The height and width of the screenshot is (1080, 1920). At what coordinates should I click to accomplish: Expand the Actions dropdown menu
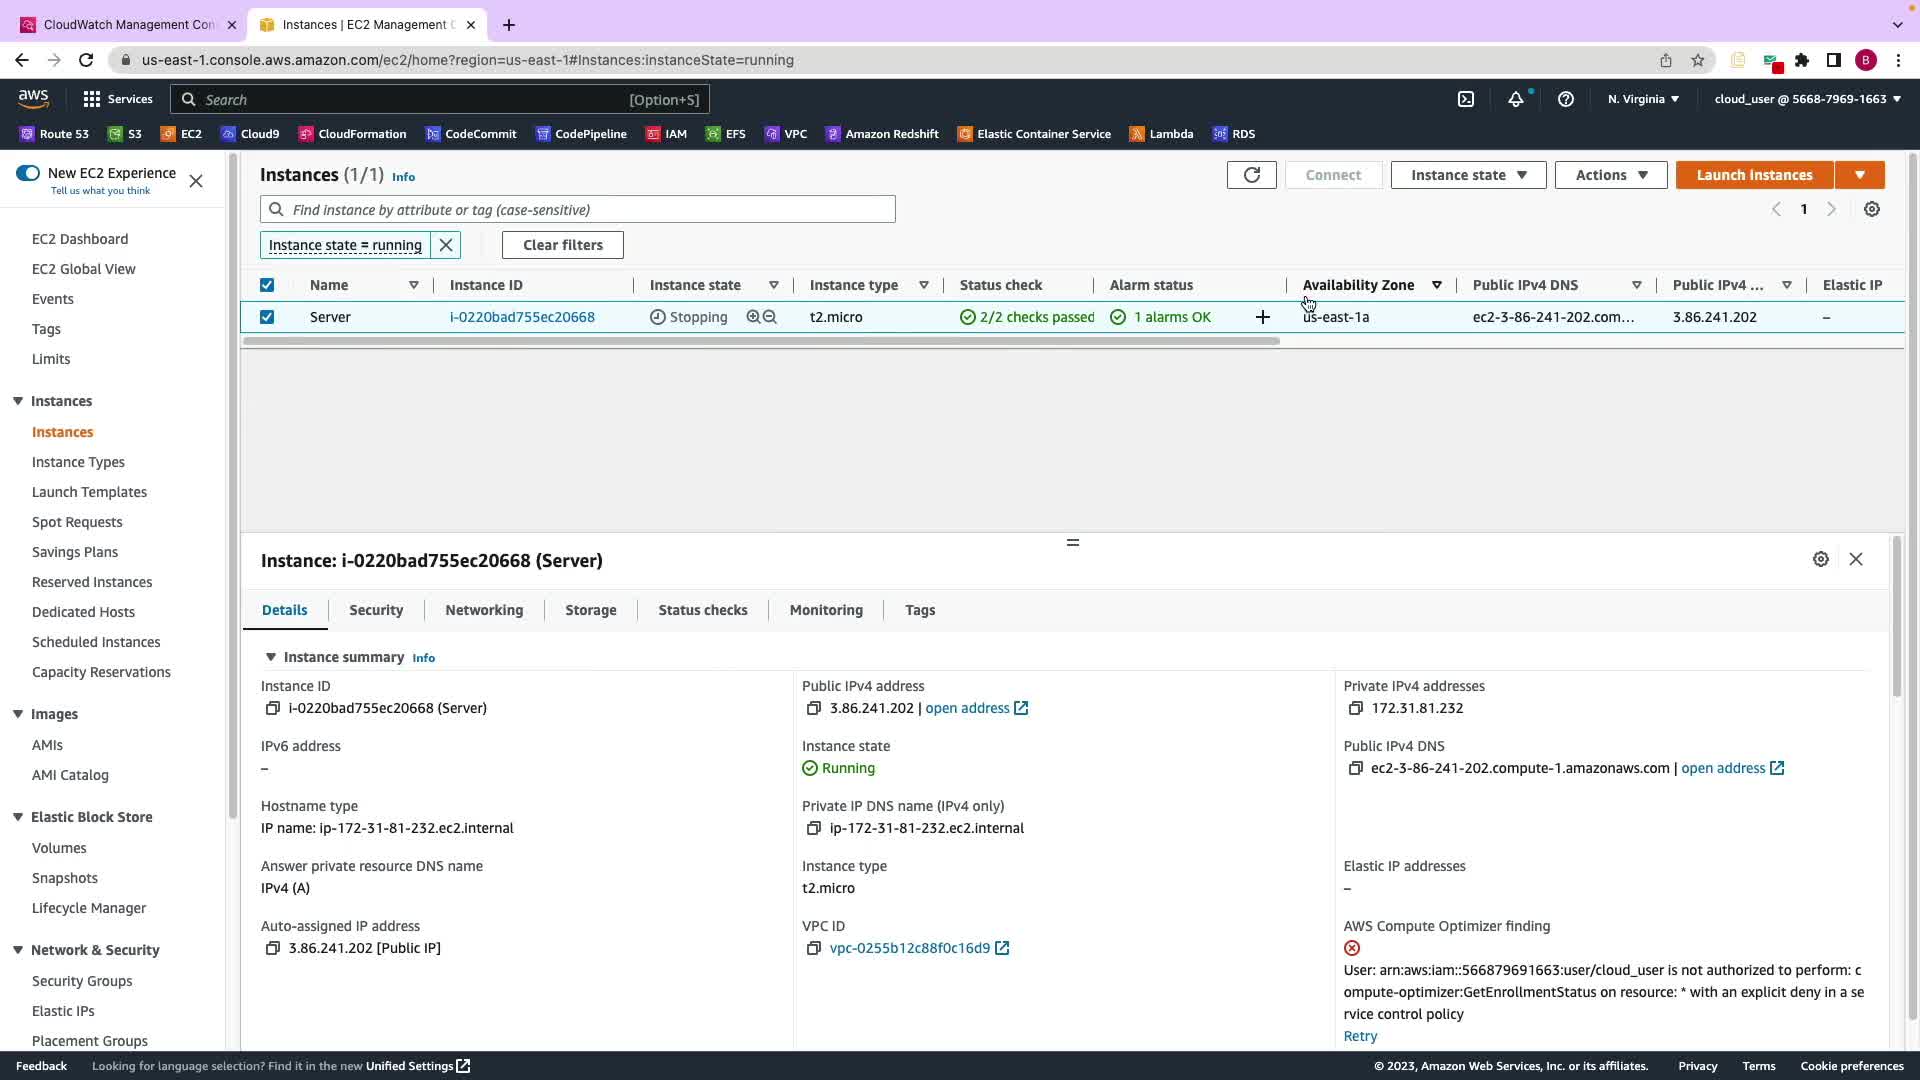tap(1610, 175)
